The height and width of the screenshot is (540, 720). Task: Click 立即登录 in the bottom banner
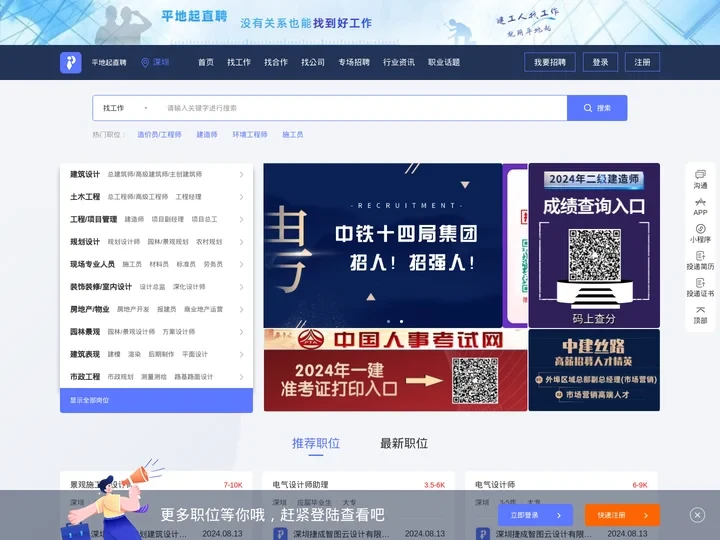pos(535,515)
